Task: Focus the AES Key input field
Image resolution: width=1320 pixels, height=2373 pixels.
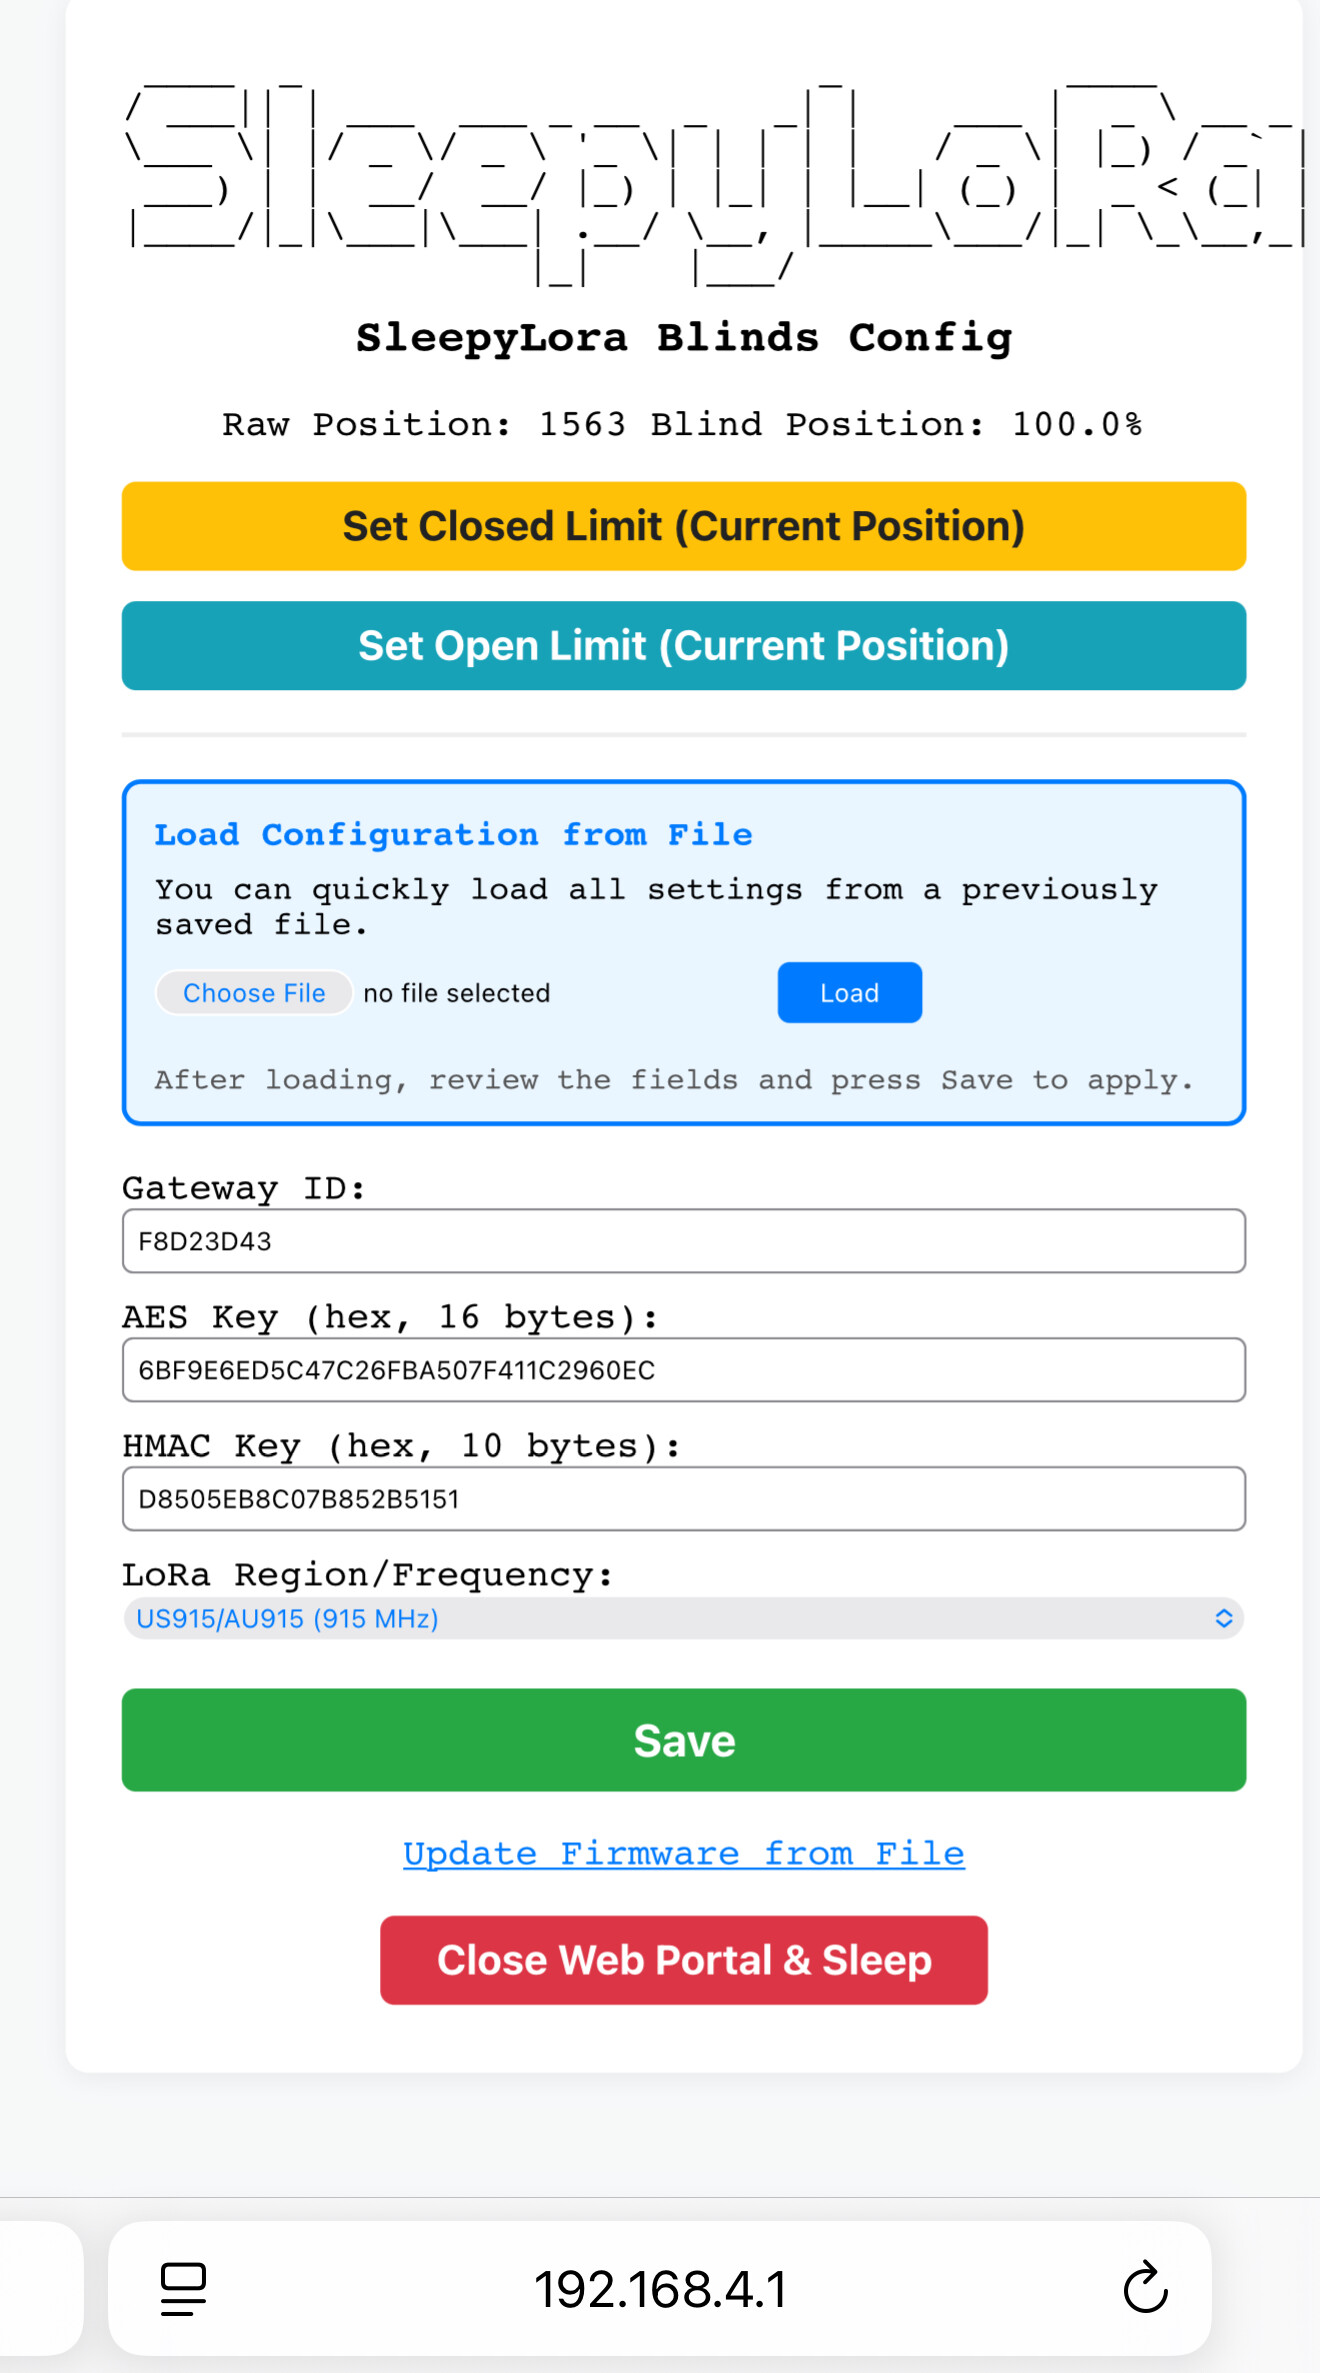Action: [684, 1370]
